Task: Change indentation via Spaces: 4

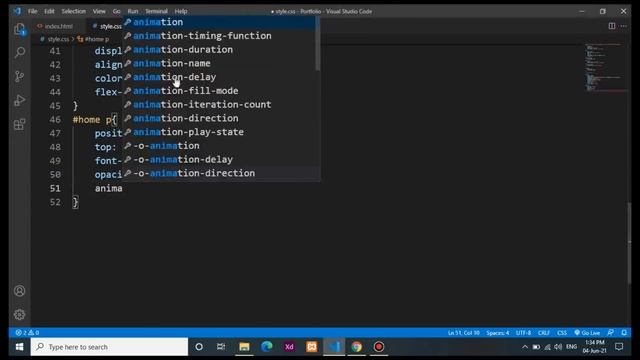Action: 497,333
